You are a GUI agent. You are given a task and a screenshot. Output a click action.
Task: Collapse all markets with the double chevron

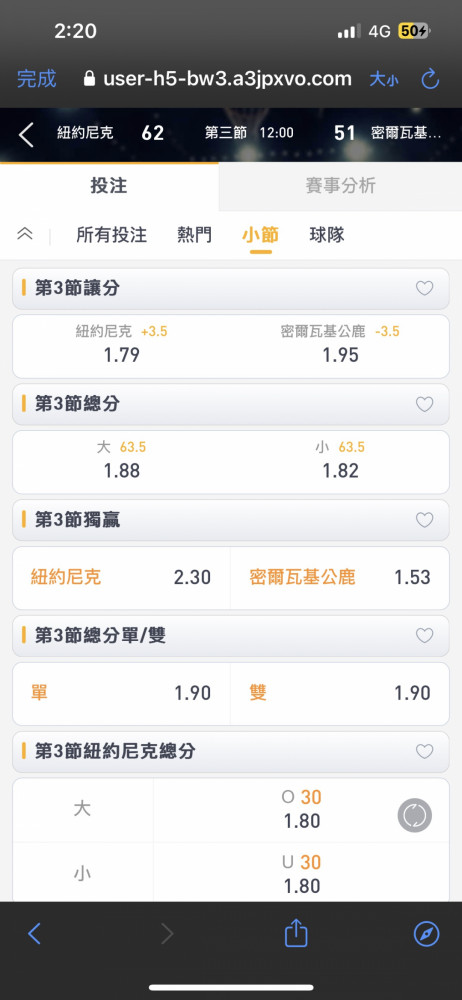pyautogui.click(x=24, y=234)
